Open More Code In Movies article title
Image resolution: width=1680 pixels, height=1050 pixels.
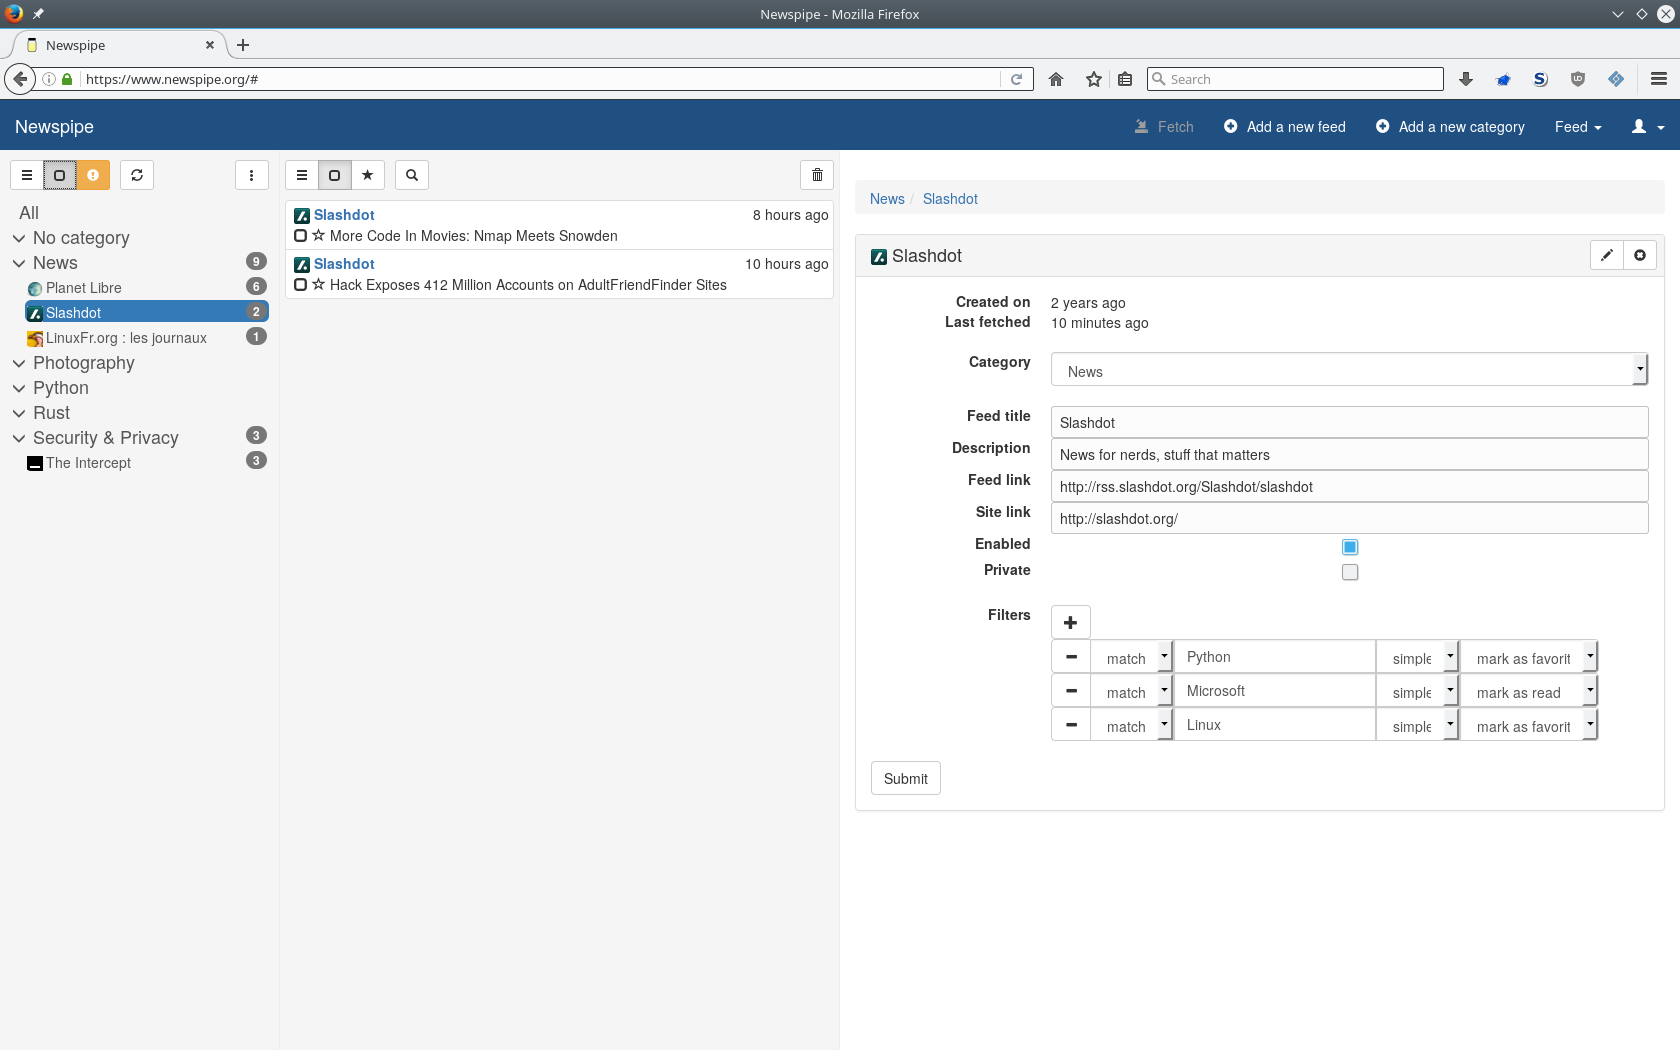click(x=474, y=236)
